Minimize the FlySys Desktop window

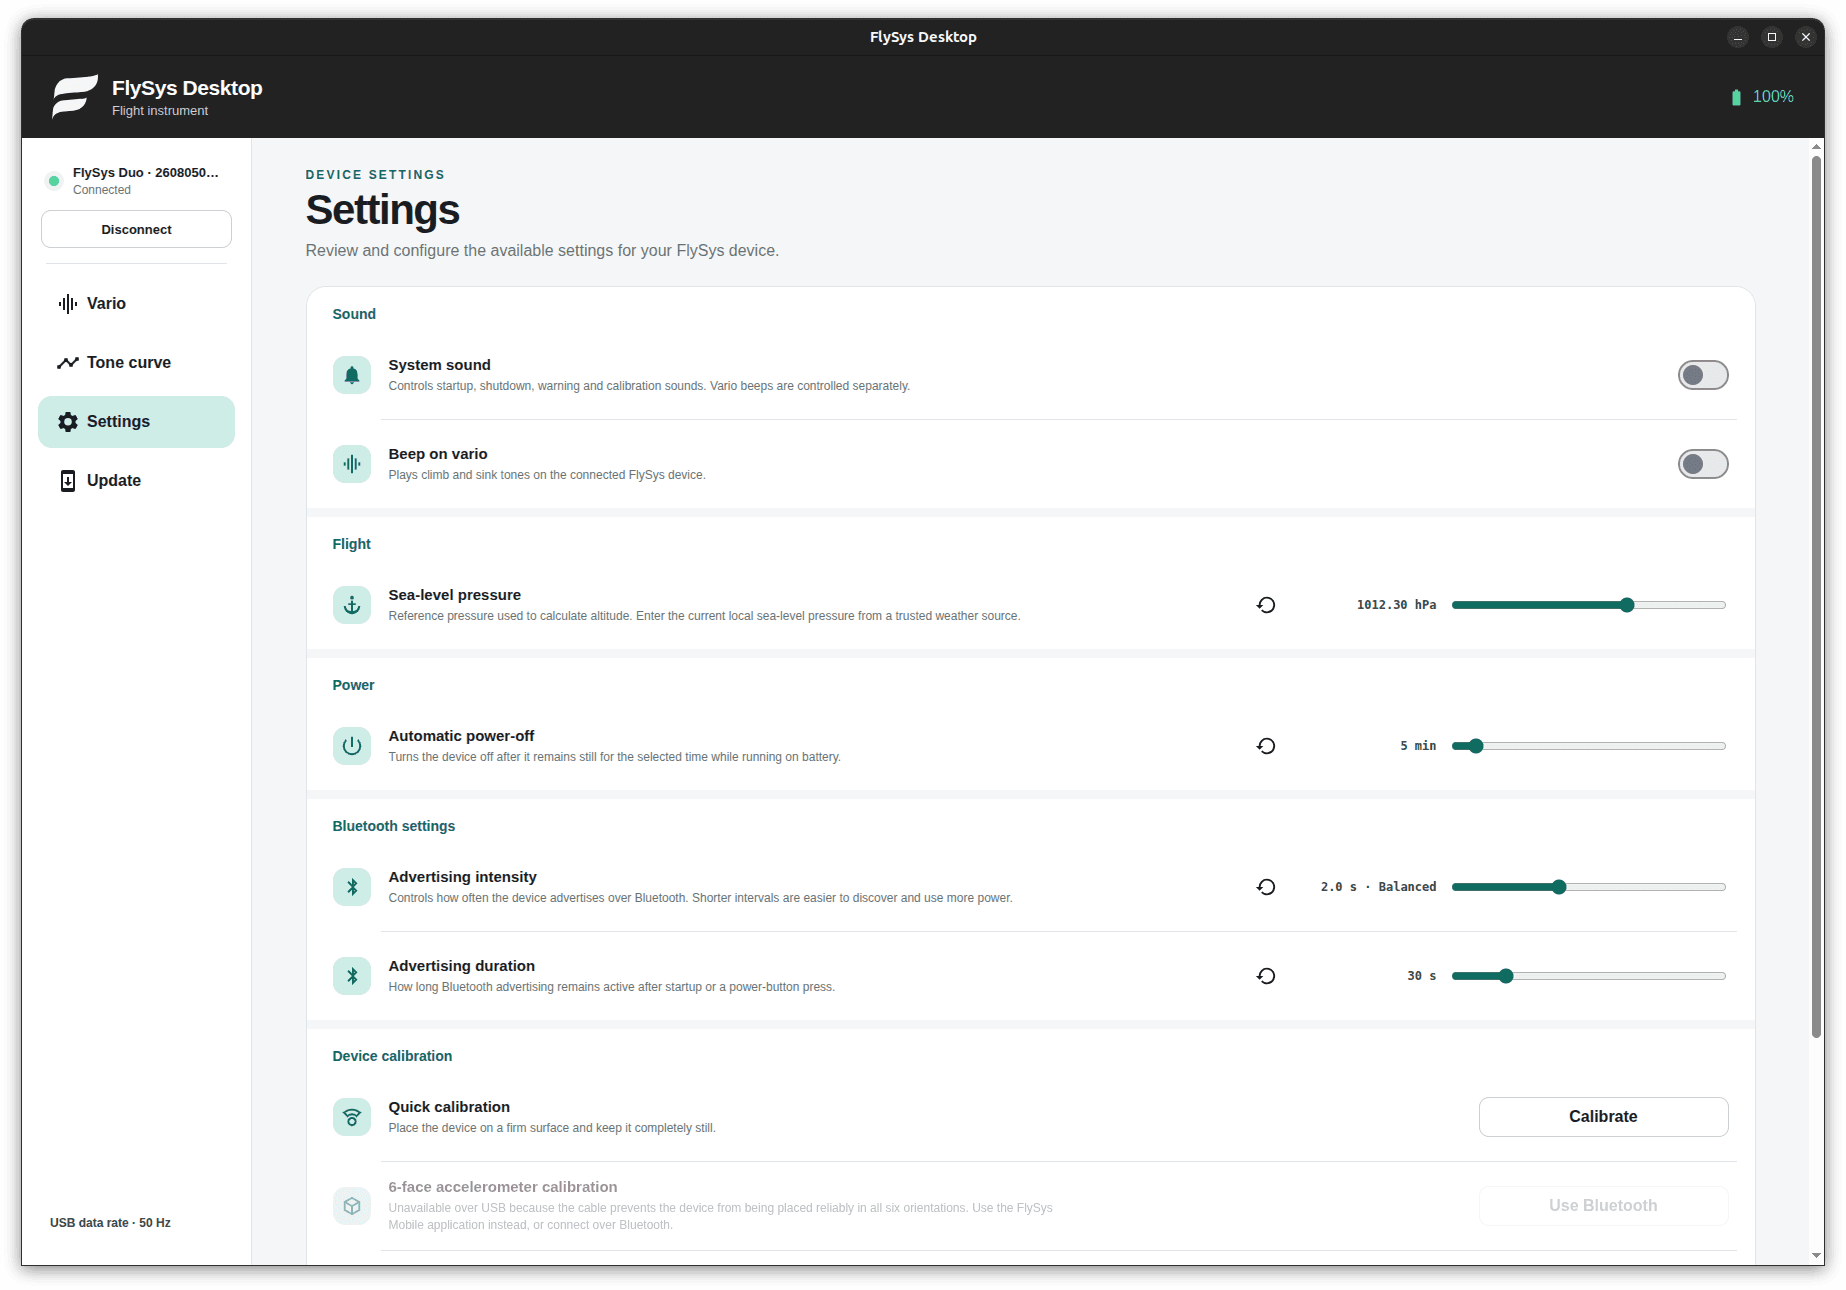(1738, 37)
